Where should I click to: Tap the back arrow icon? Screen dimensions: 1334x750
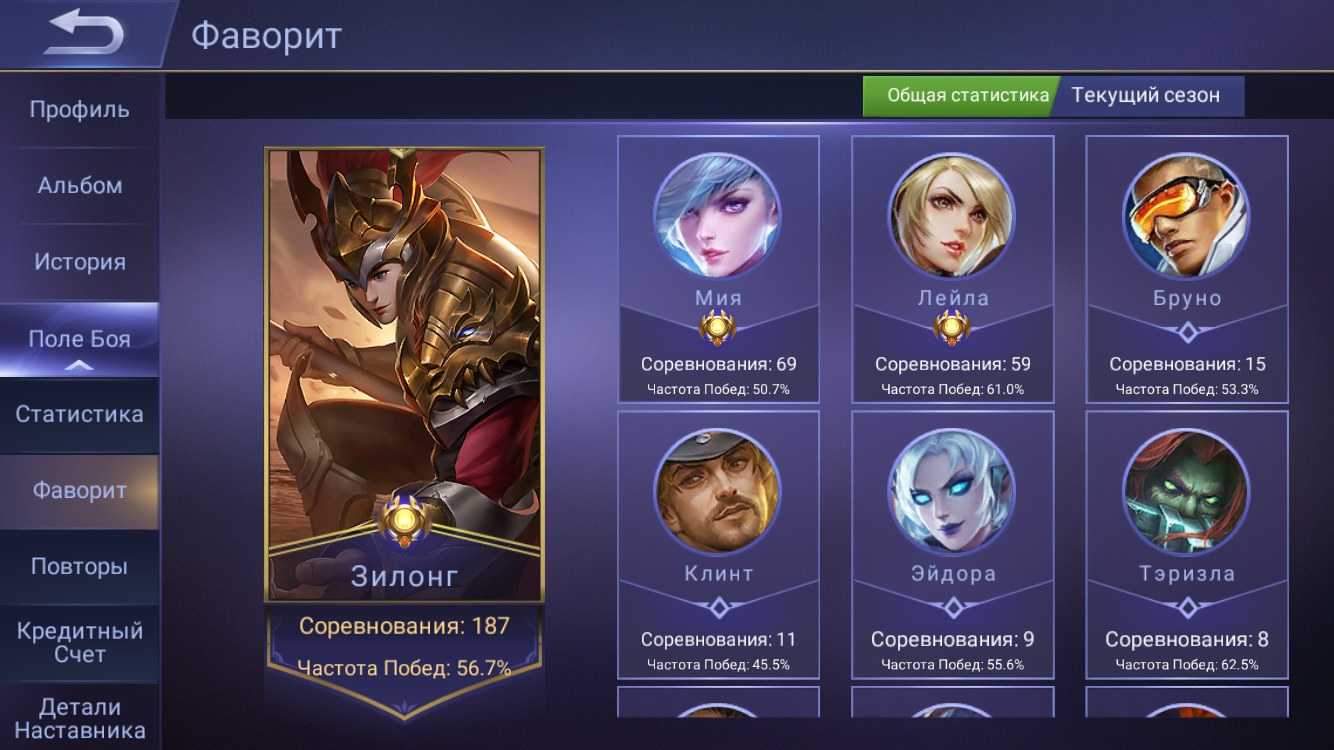[x=84, y=33]
